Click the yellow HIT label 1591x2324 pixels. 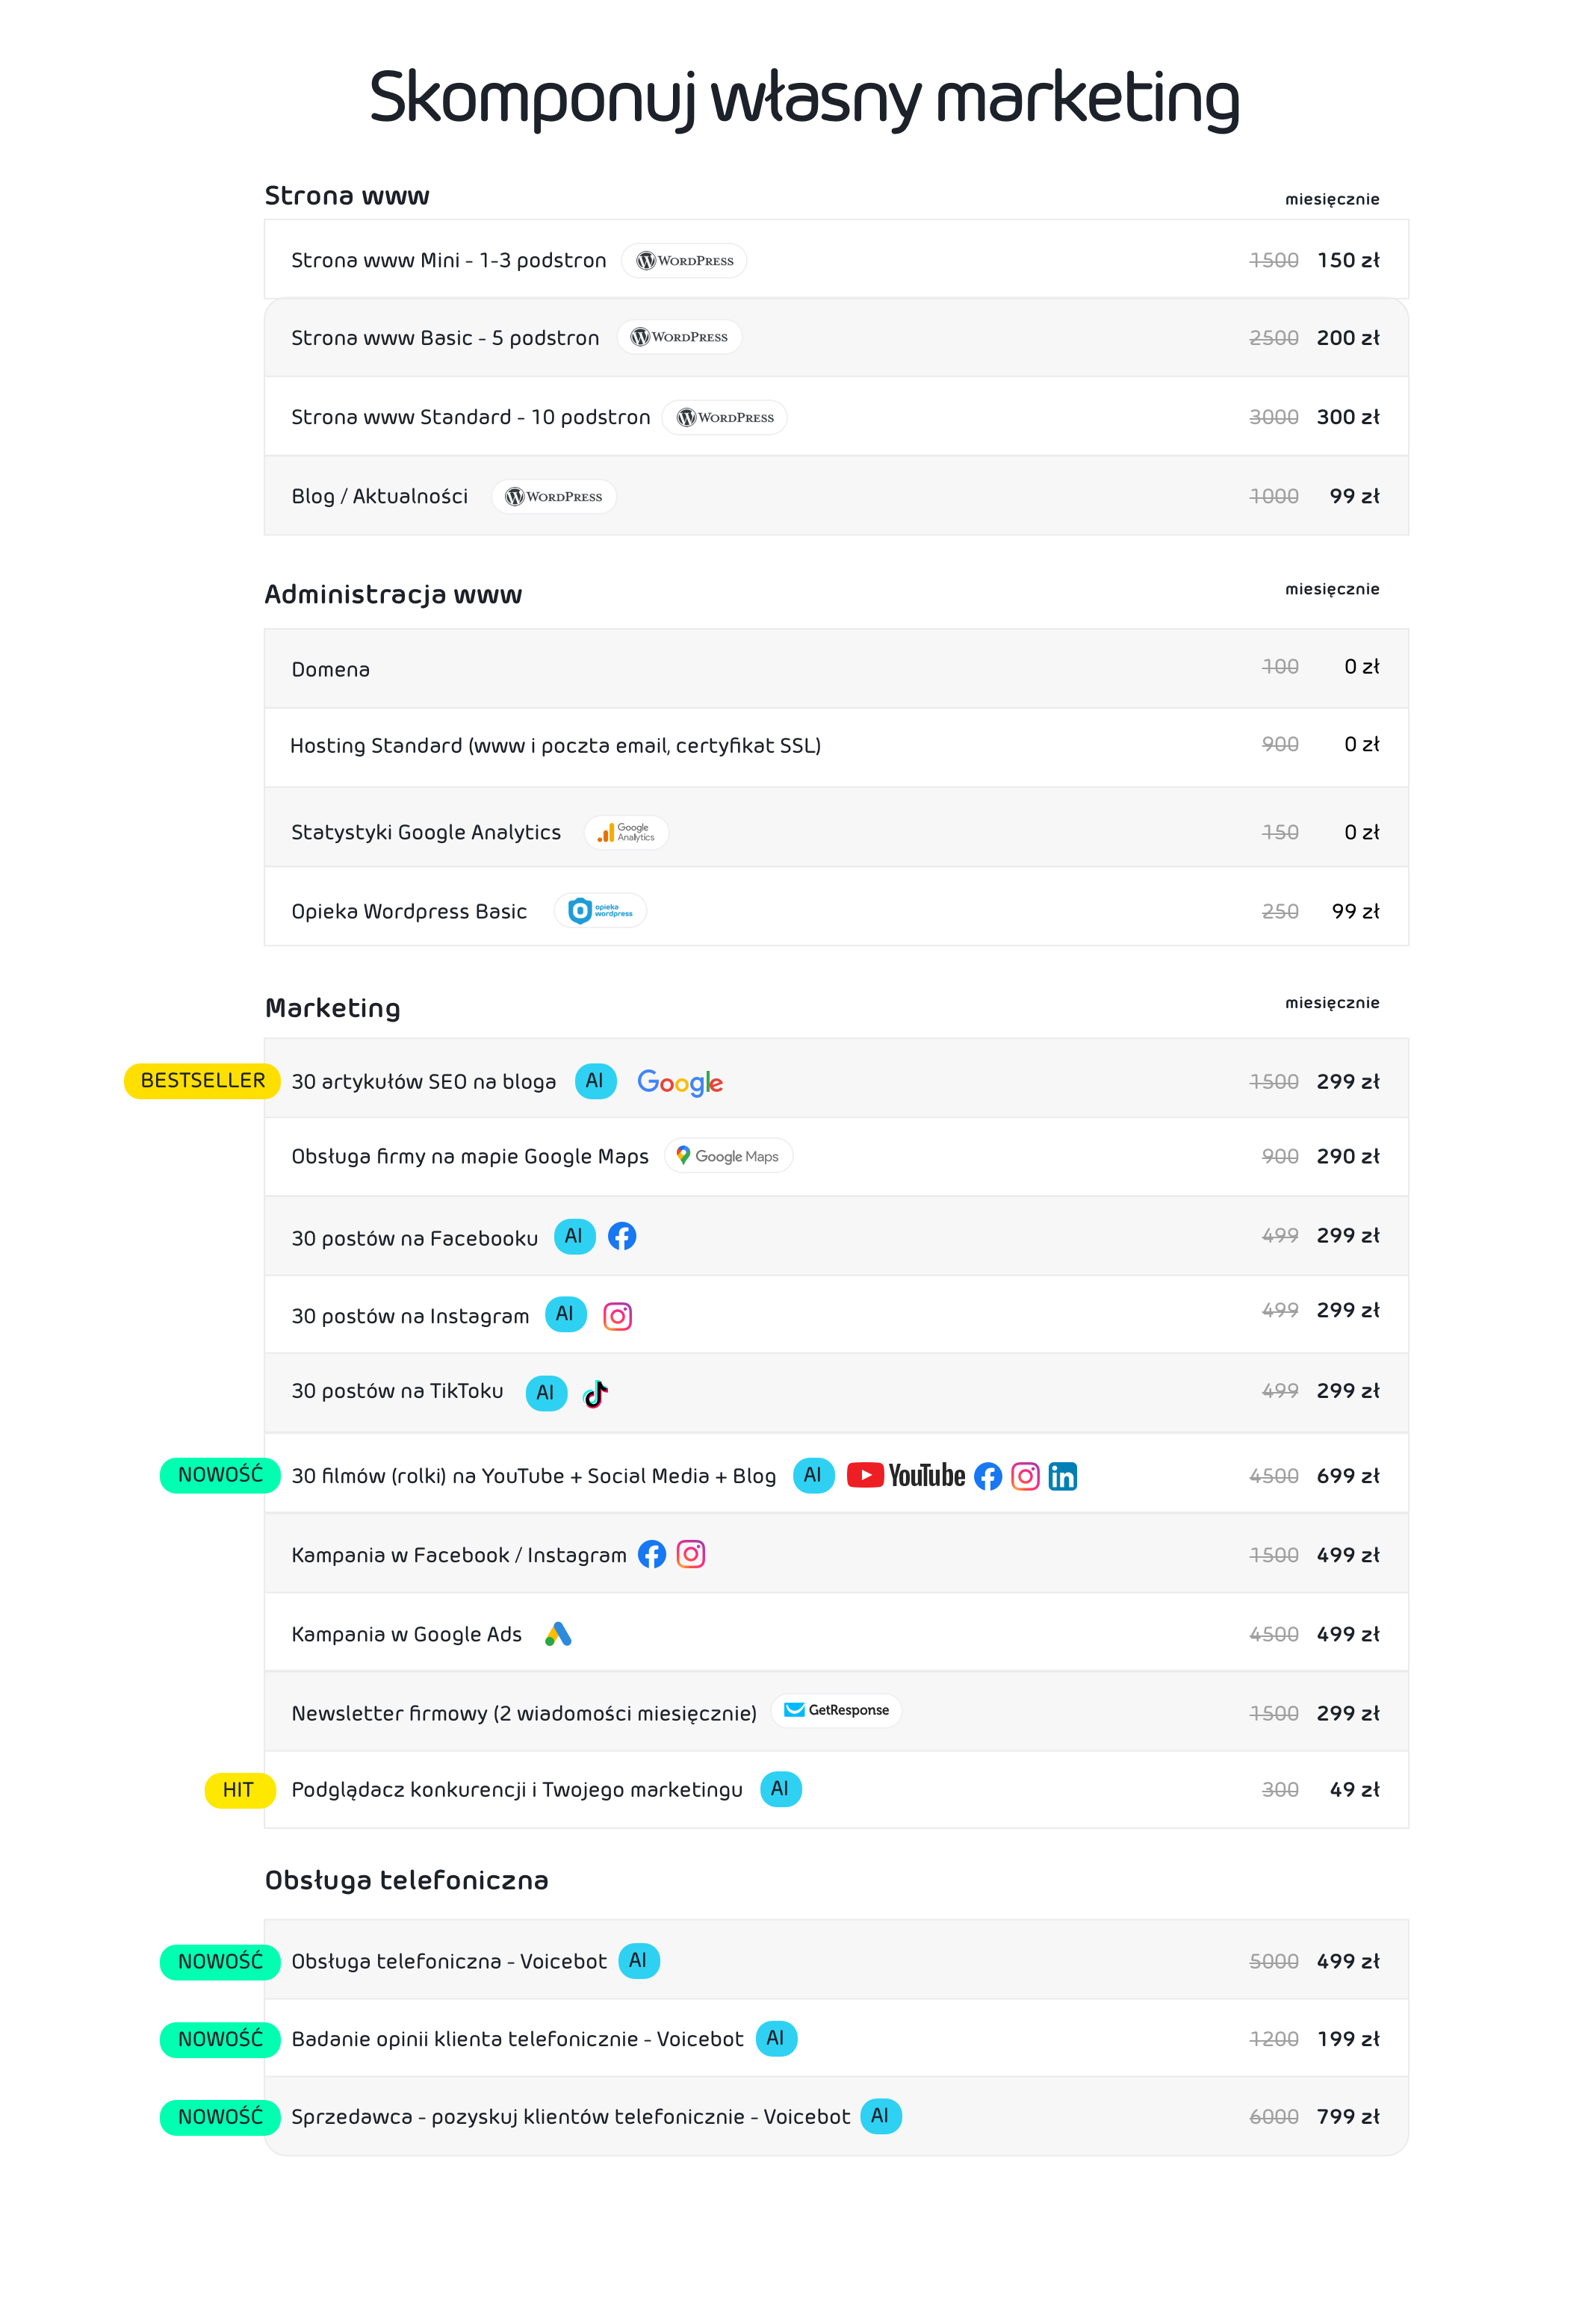(x=238, y=1790)
